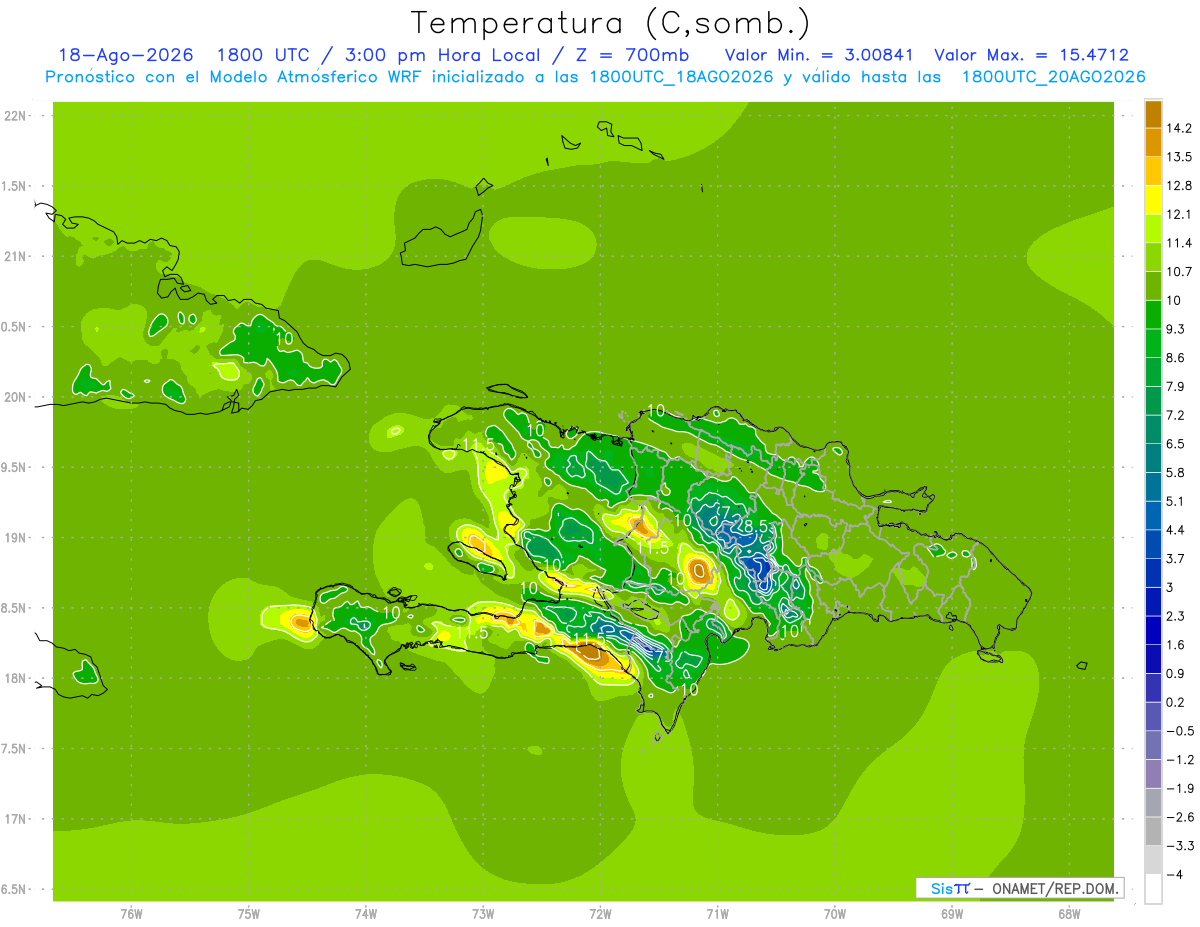Select valid-until time "1800UTC_20AGO2026"
The height and width of the screenshot is (927, 1200).
click(x=1053, y=77)
